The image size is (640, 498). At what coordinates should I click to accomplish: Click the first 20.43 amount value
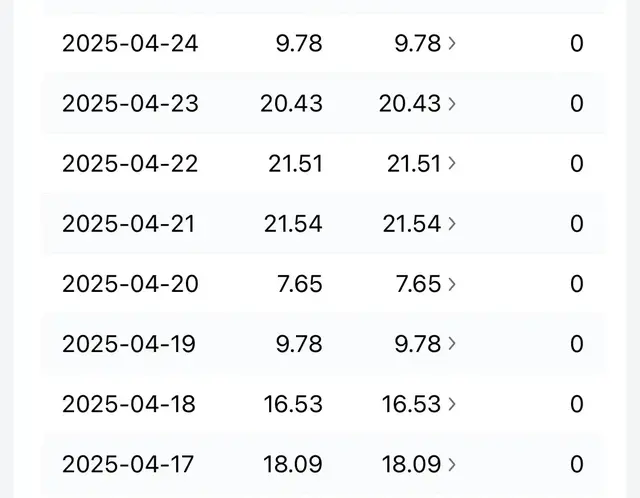click(x=292, y=104)
